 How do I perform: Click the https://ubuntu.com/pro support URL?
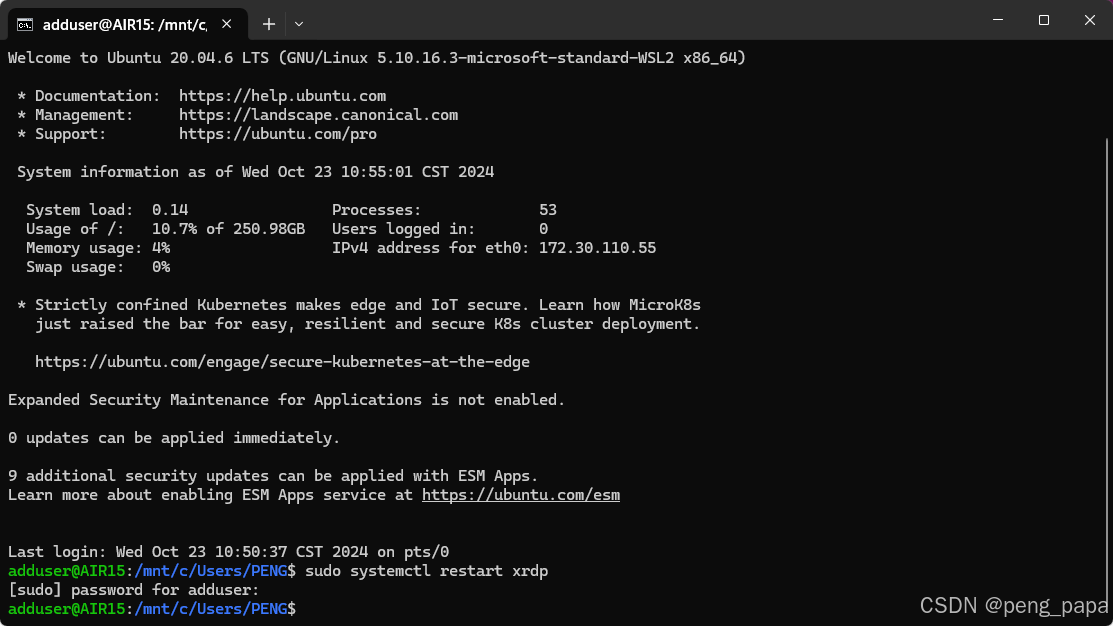coord(278,134)
